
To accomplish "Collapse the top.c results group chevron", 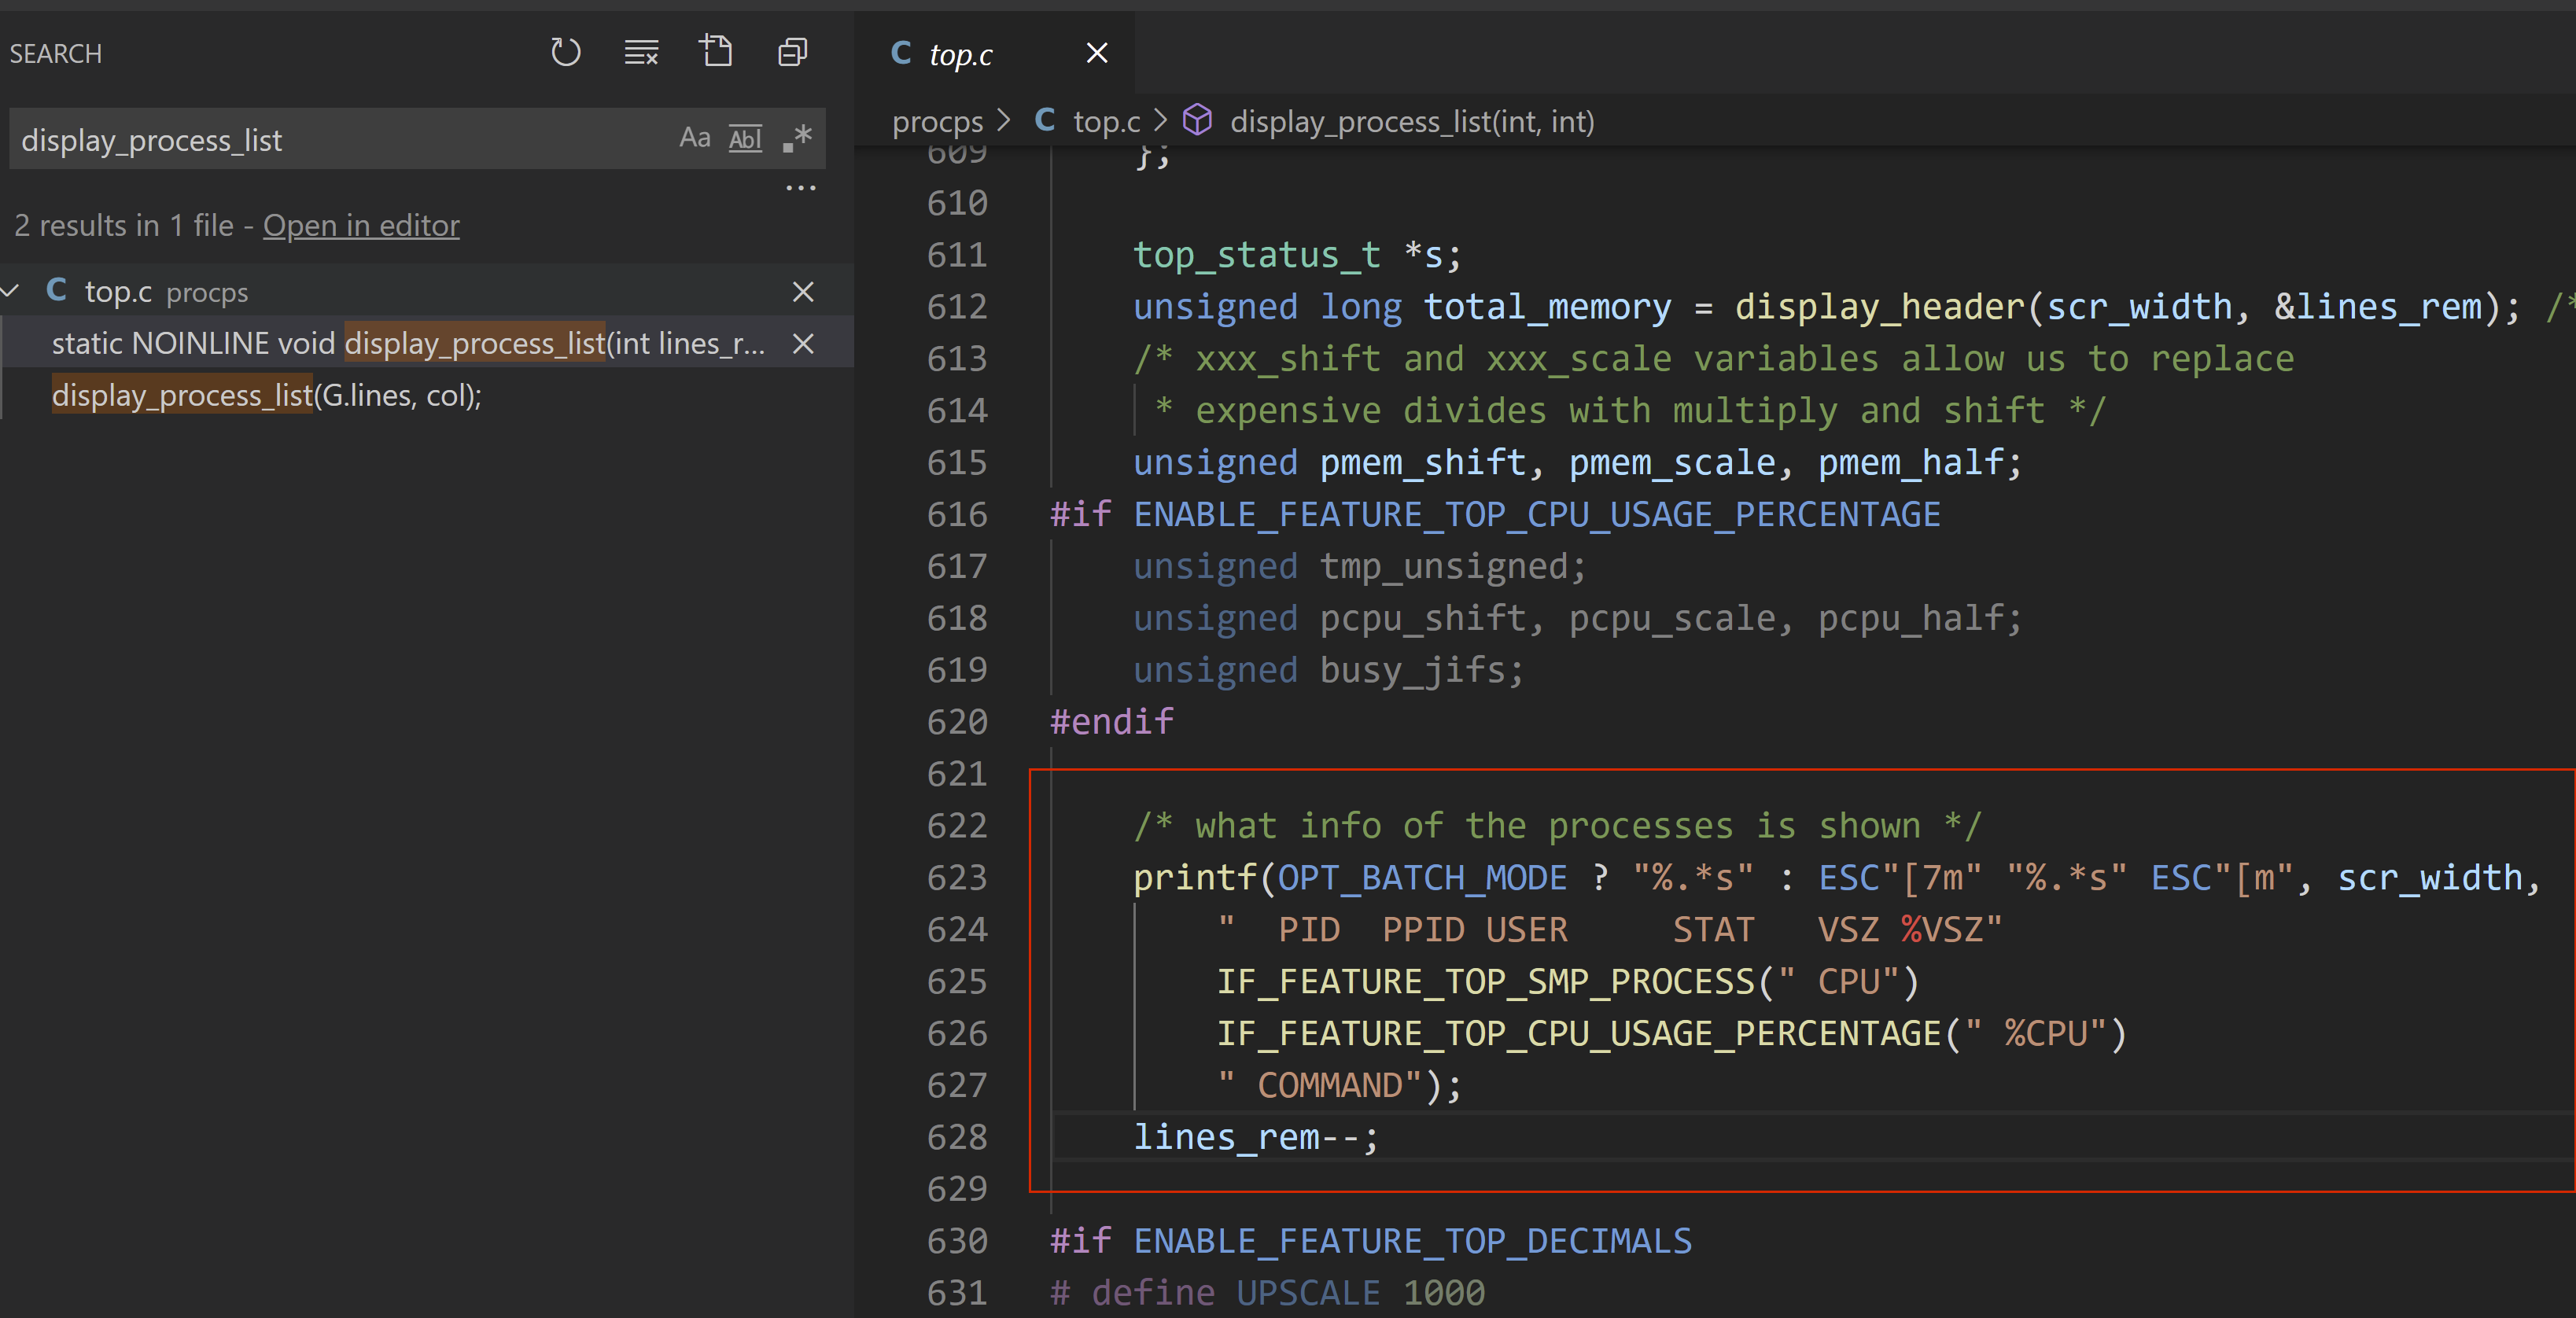I will tap(12, 292).
